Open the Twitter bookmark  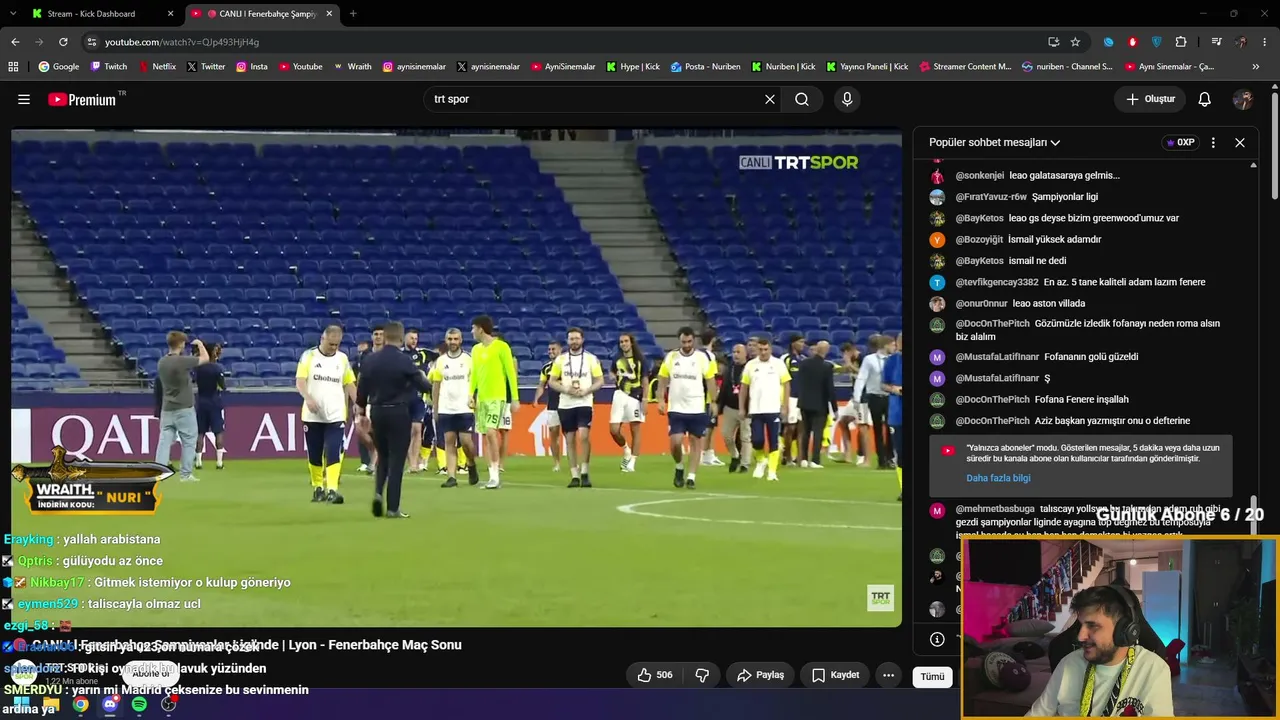[206, 67]
